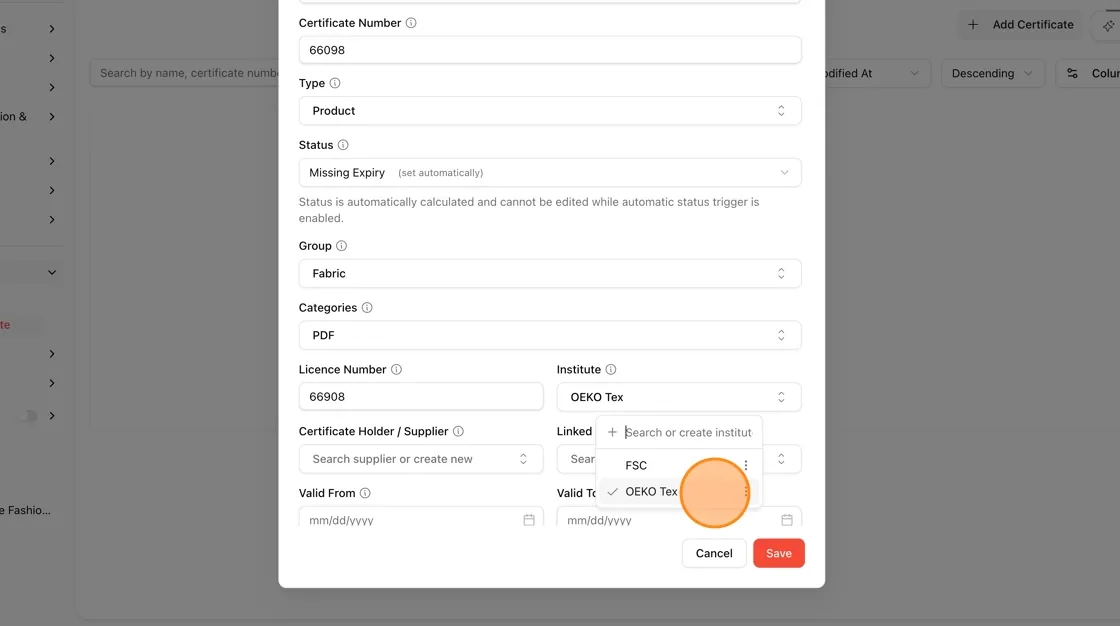Open the Search supplier or create new dropdown
This screenshot has height=626, width=1120.
click(421, 459)
